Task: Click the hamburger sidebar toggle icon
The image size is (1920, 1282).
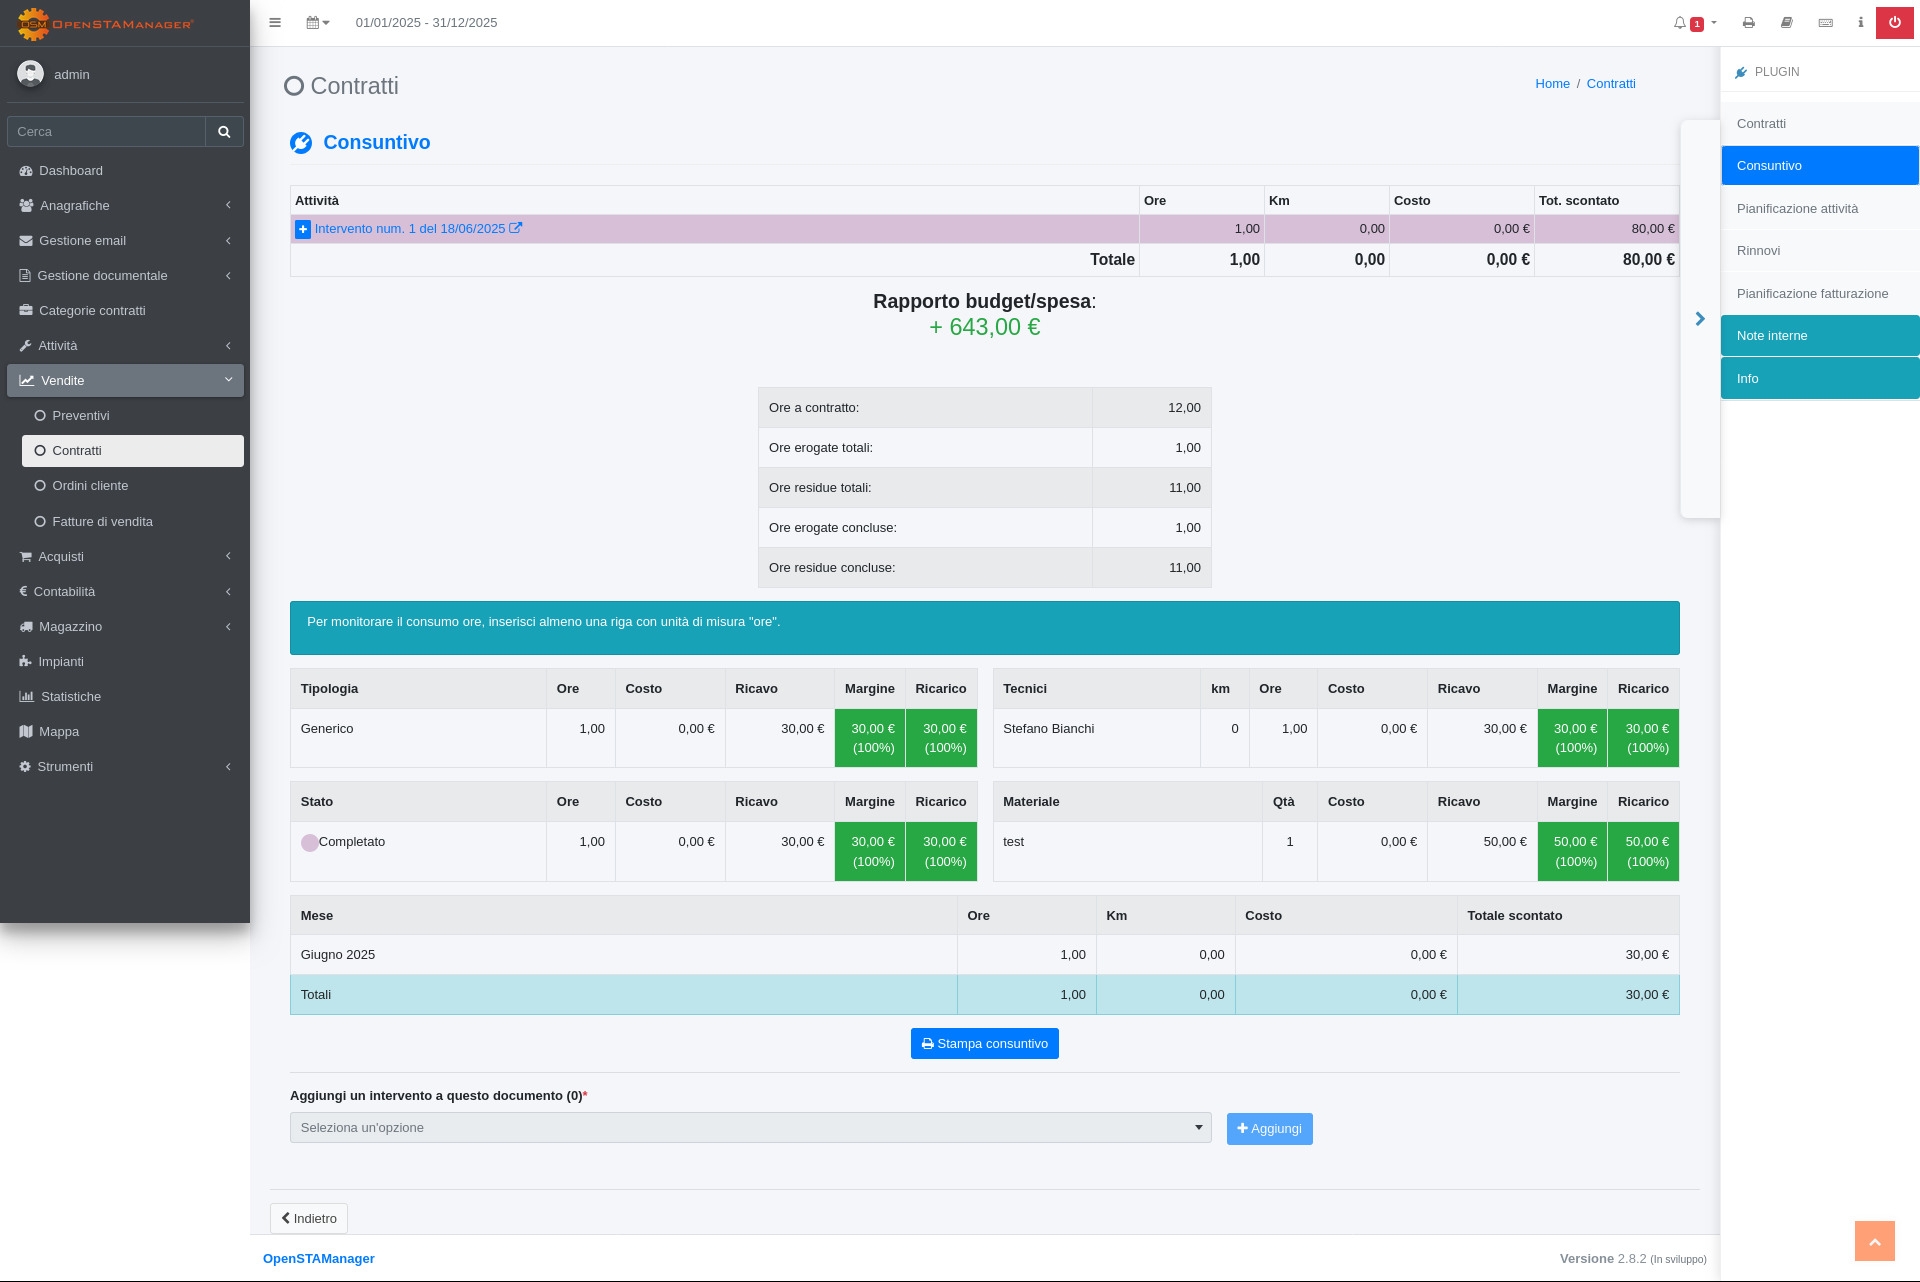Action: click(x=275, y=23)
